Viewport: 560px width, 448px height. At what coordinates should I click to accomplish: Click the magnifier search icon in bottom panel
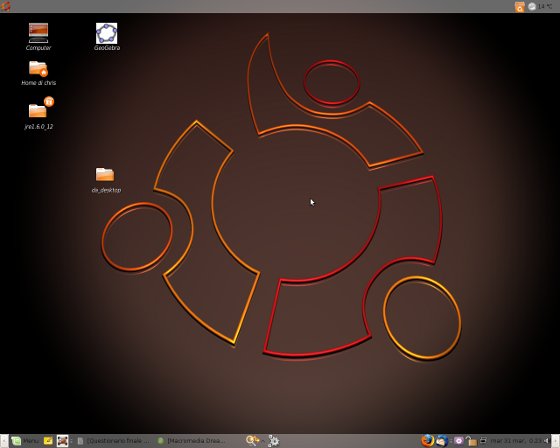[252, 441]
